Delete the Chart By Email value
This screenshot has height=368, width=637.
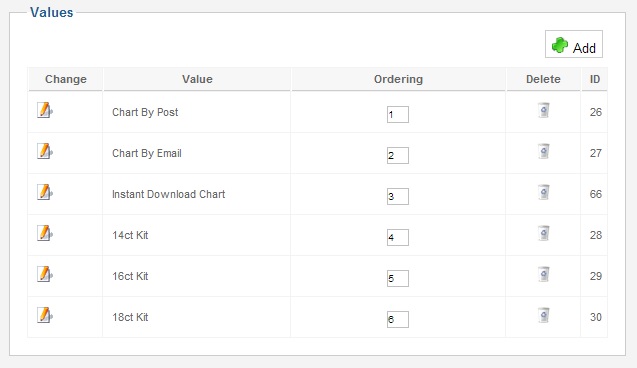544,151
